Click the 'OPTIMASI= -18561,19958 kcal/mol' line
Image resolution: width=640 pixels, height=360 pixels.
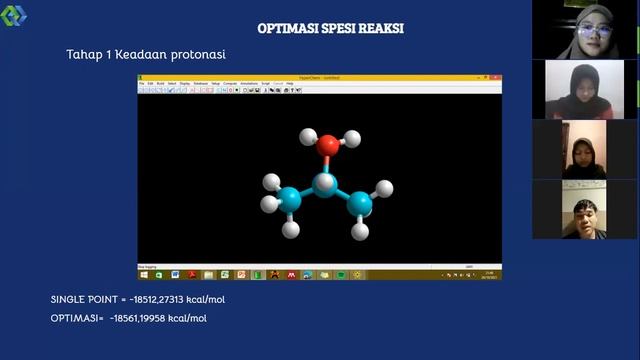point(129,318)
